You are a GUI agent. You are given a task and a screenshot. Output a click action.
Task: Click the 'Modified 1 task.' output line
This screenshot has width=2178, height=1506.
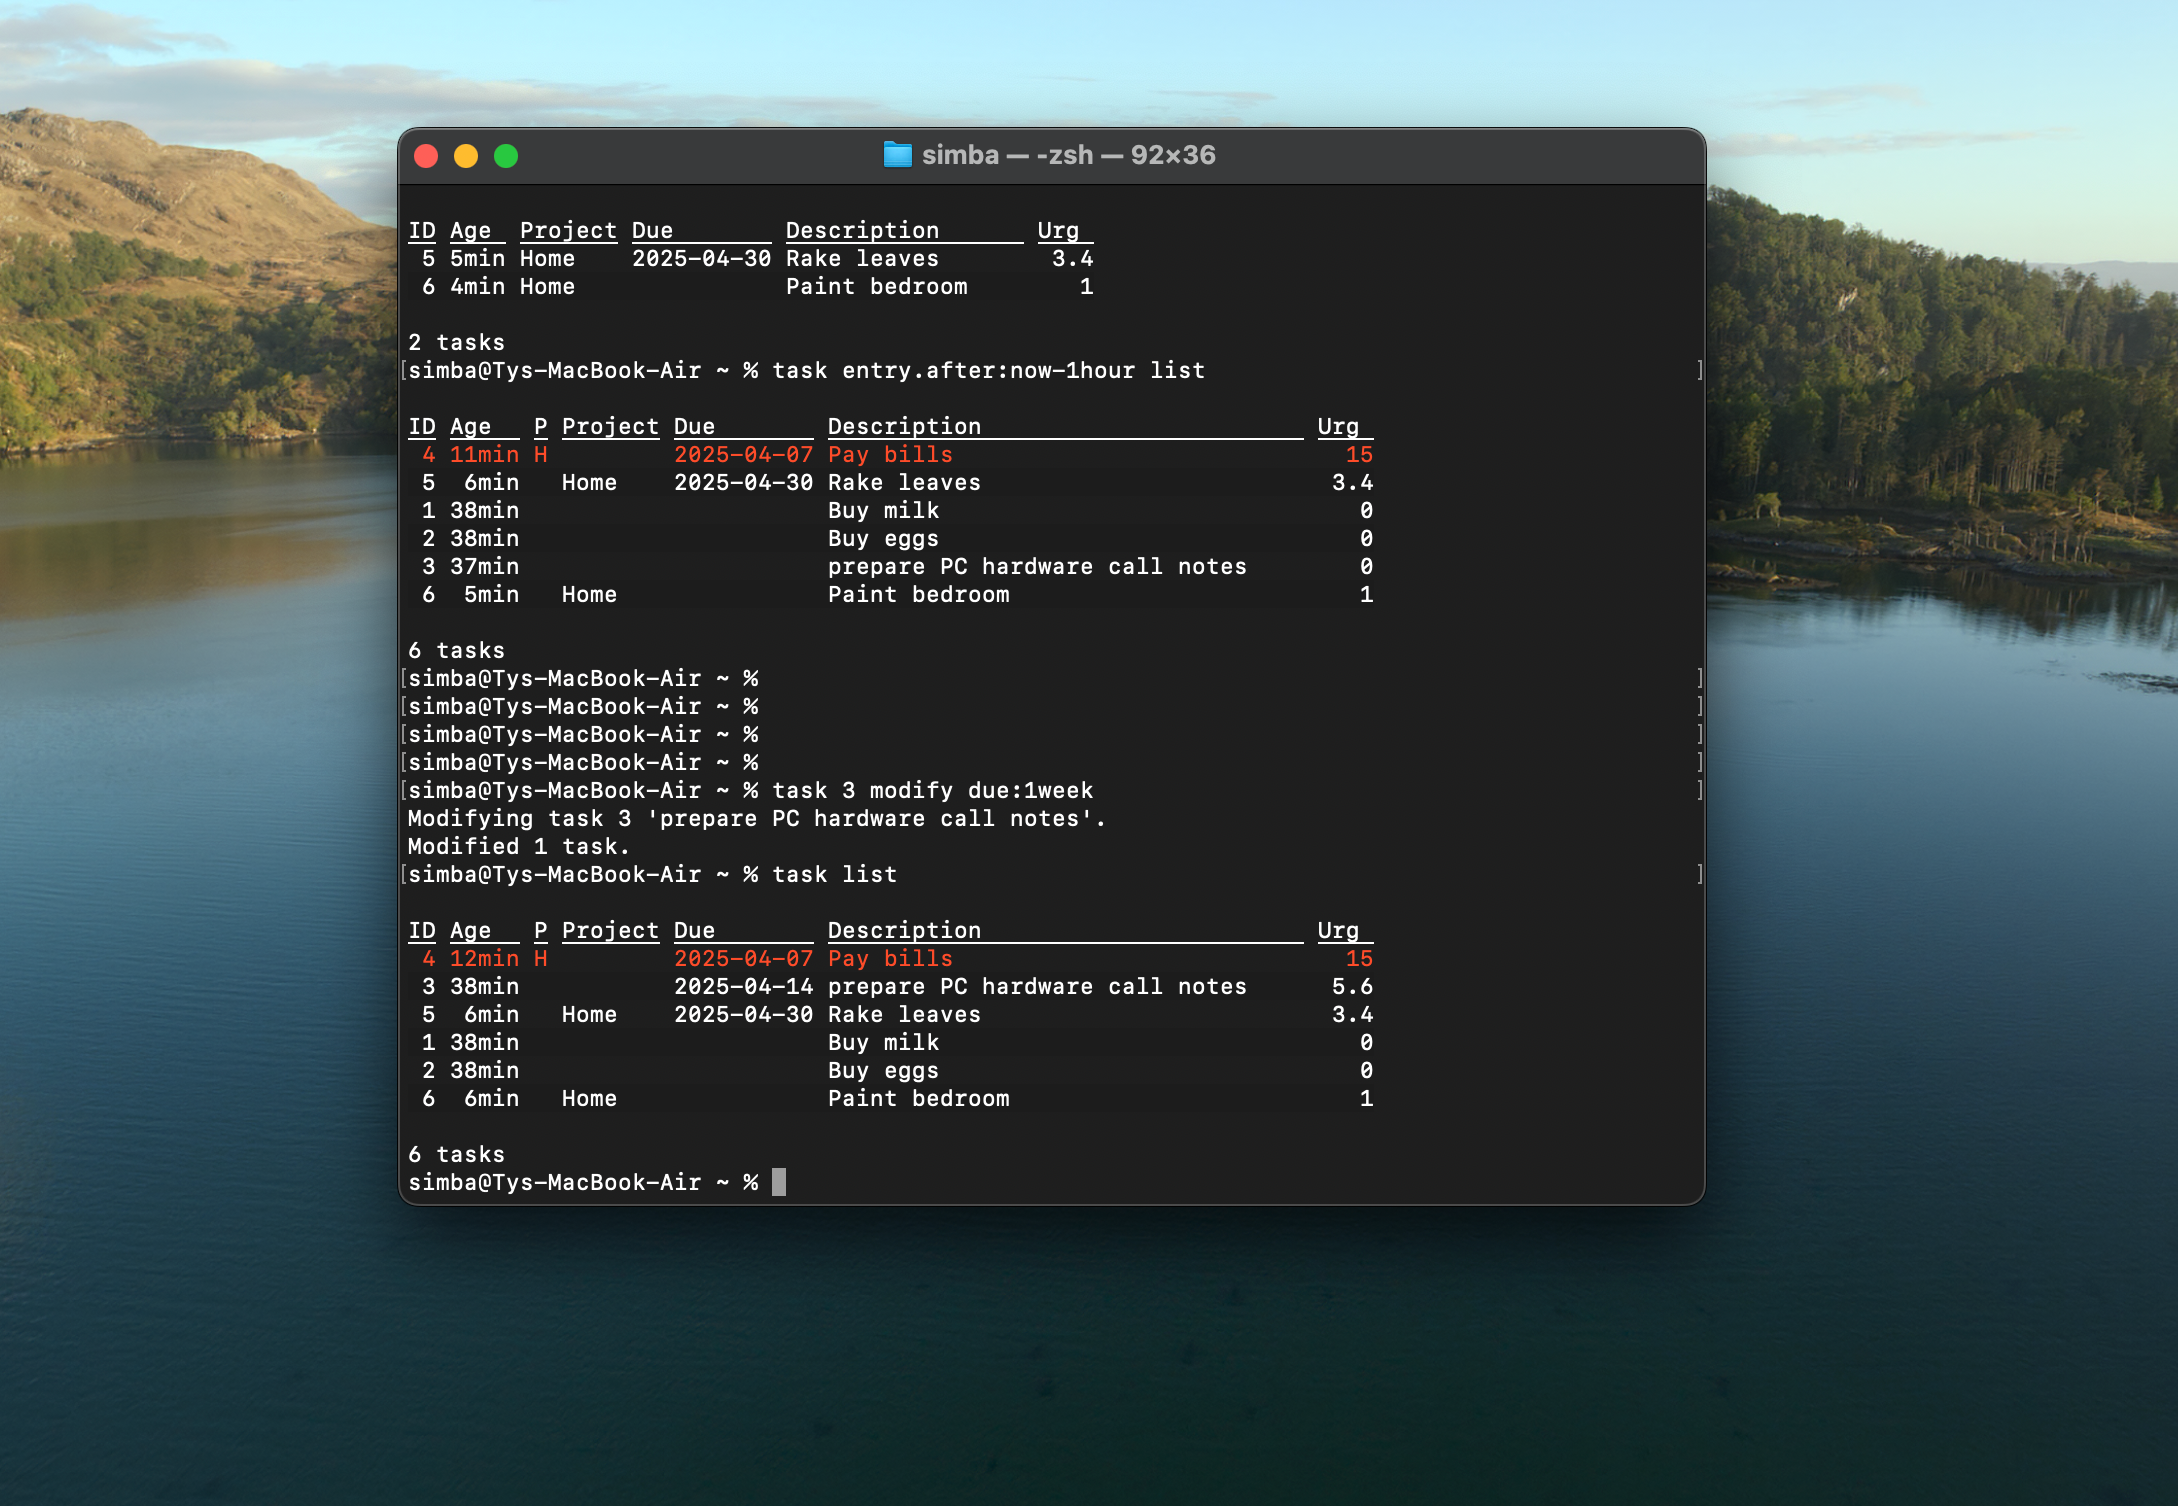click(x=518, y=846)
